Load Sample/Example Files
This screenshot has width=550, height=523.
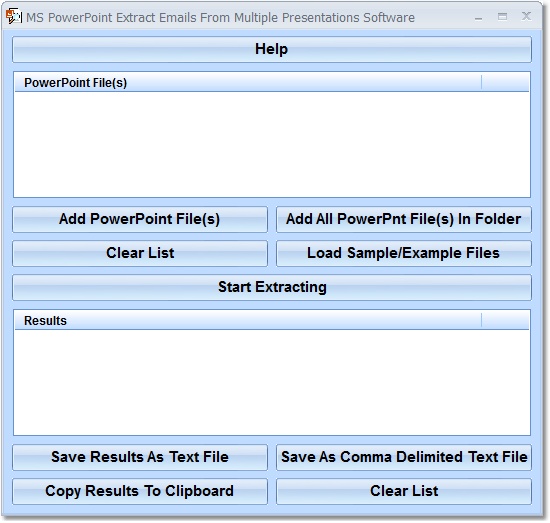pos(404,253)
